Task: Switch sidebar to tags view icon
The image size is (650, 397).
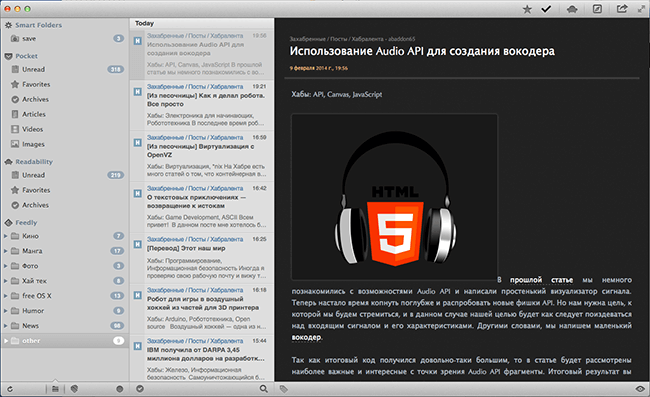Action: (75, 389)
